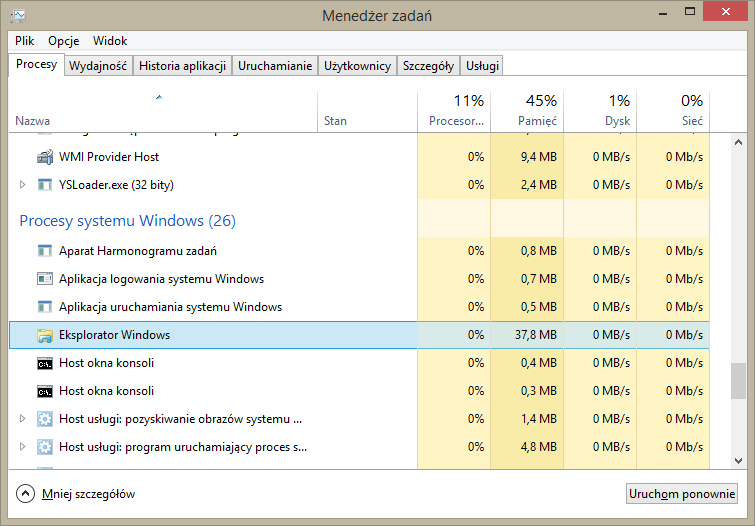Click the 4,8 MB memory value
Screen dimensions: 755x526
[539, 447]
